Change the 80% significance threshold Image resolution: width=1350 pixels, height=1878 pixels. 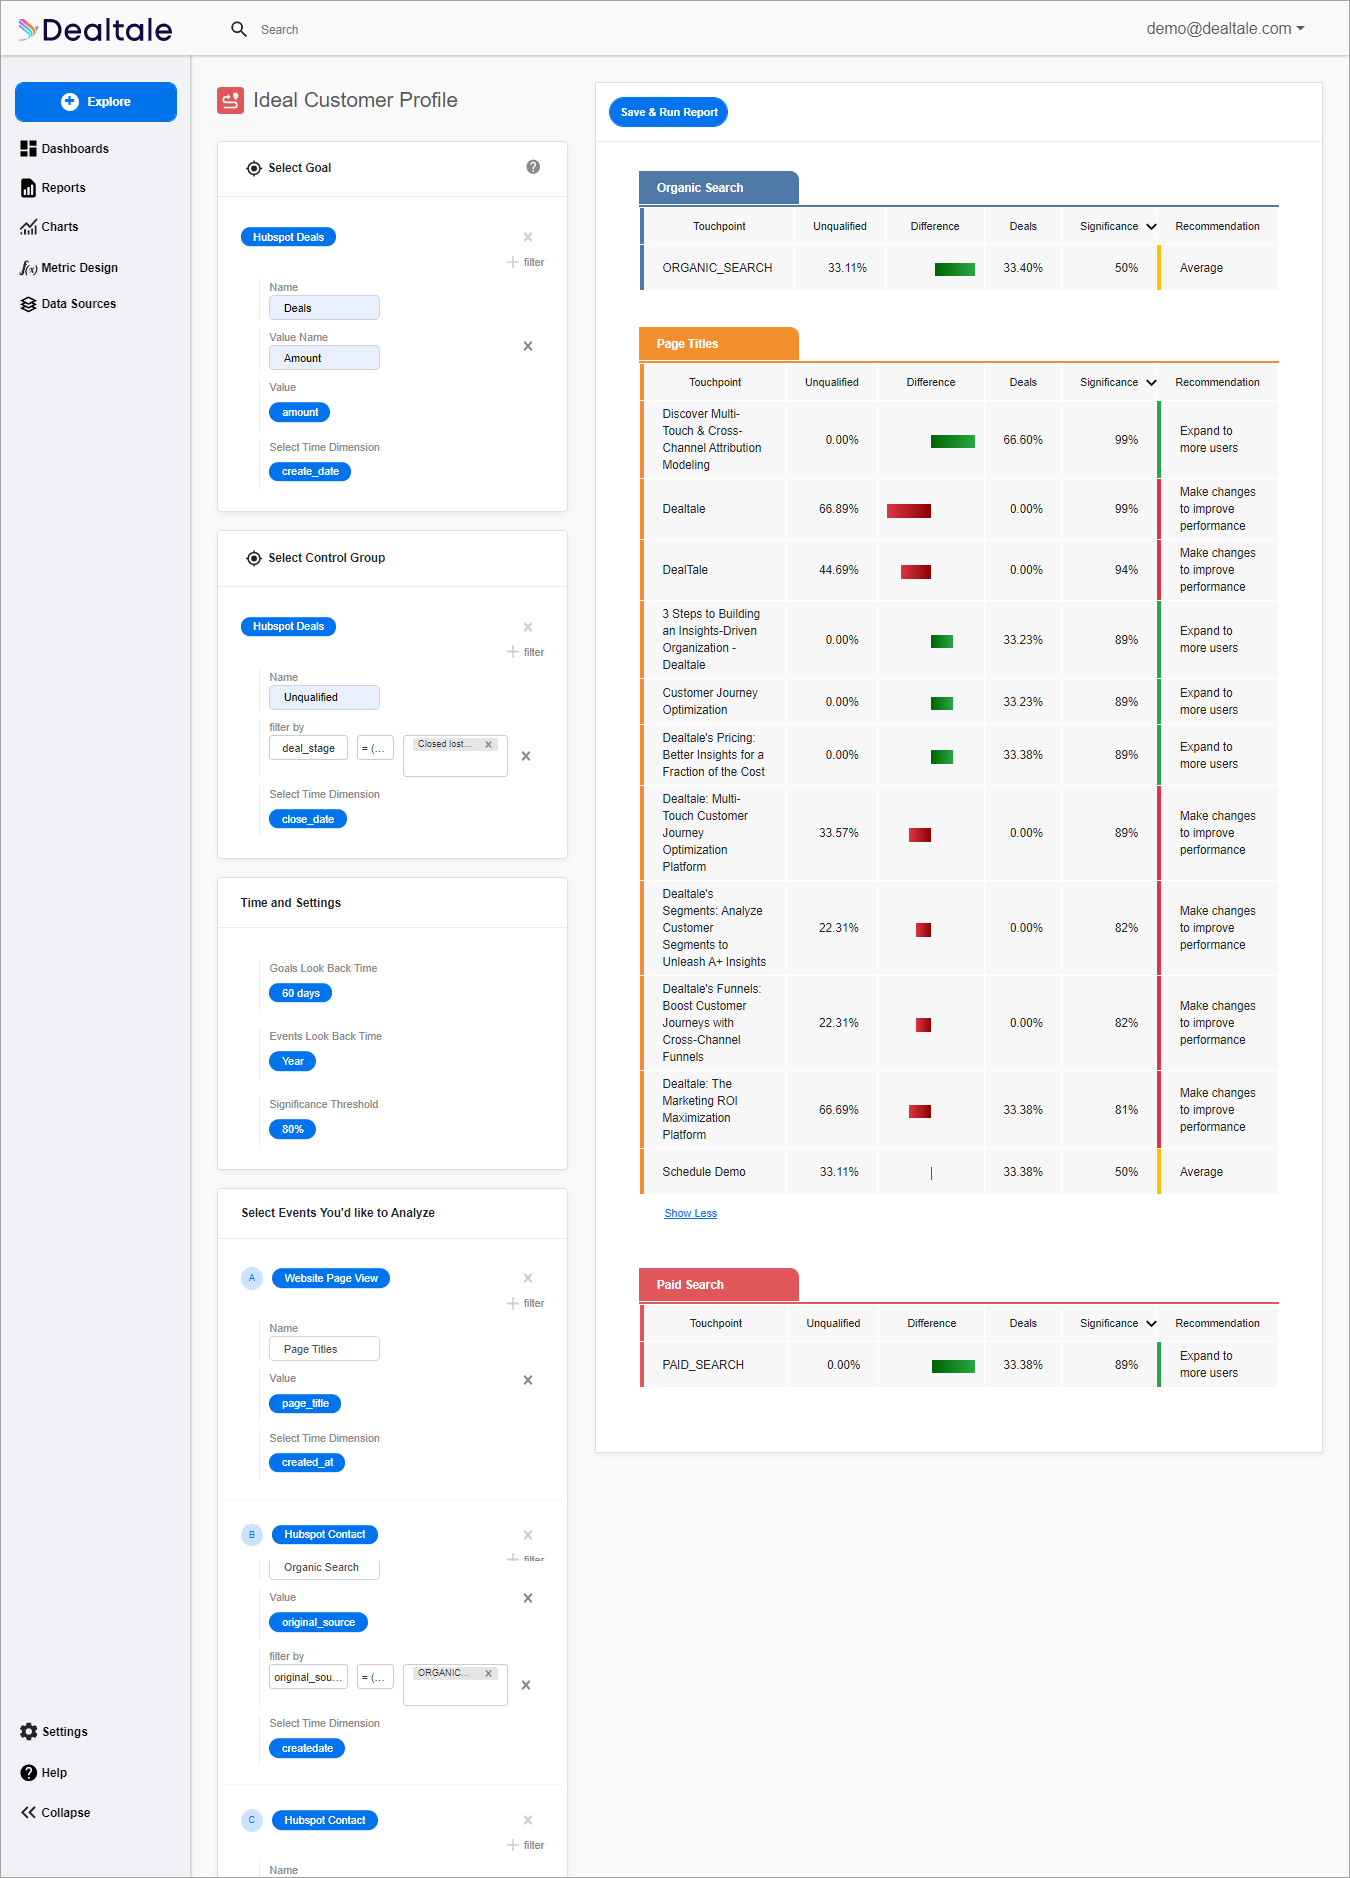tap(292, 1129)
